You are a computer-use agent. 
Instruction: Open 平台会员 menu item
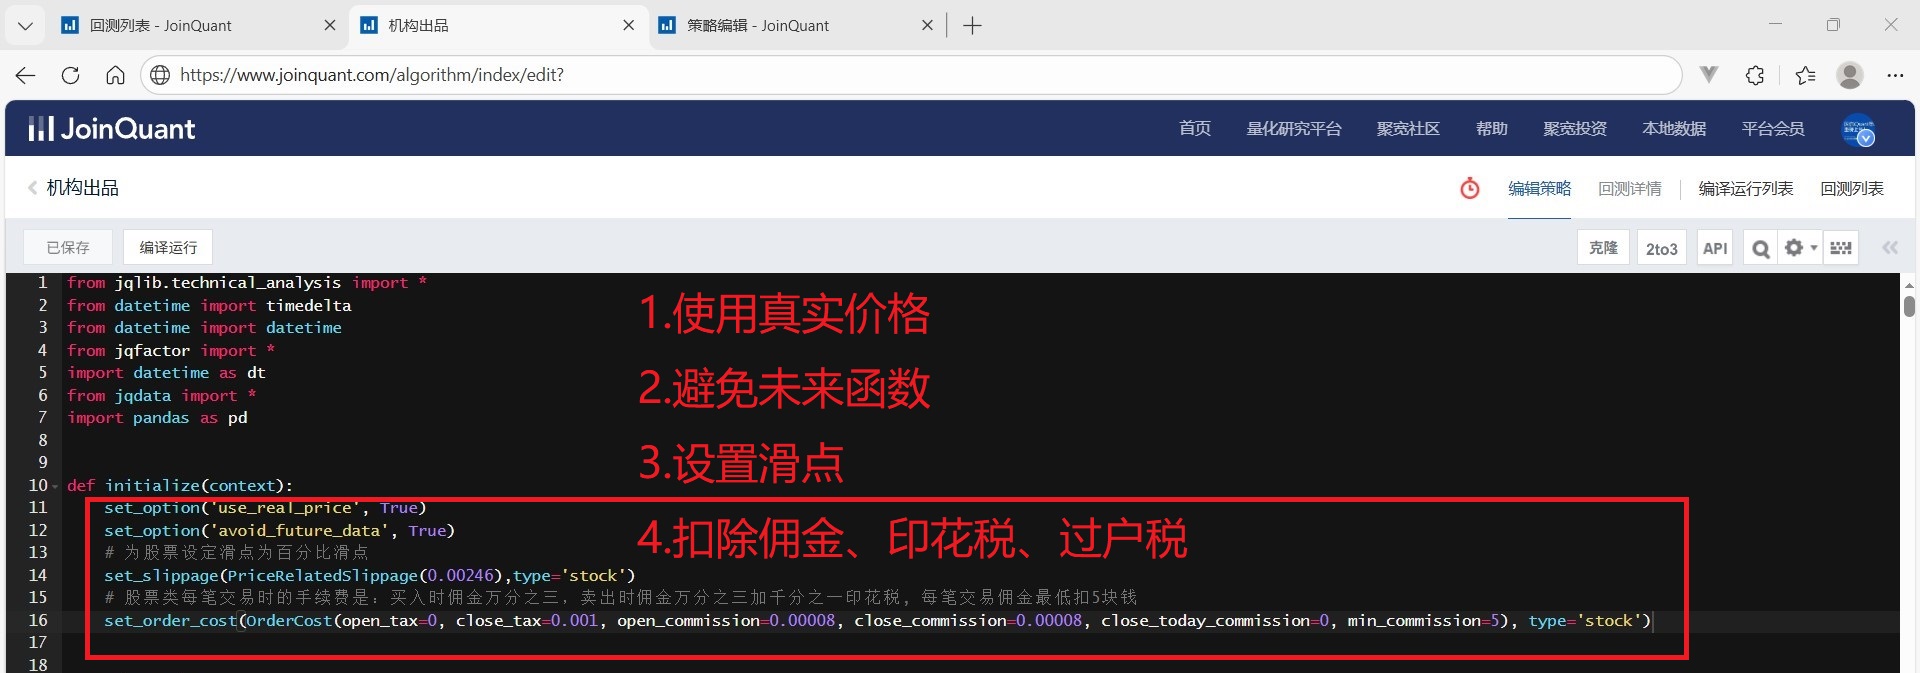(1773, 129)
